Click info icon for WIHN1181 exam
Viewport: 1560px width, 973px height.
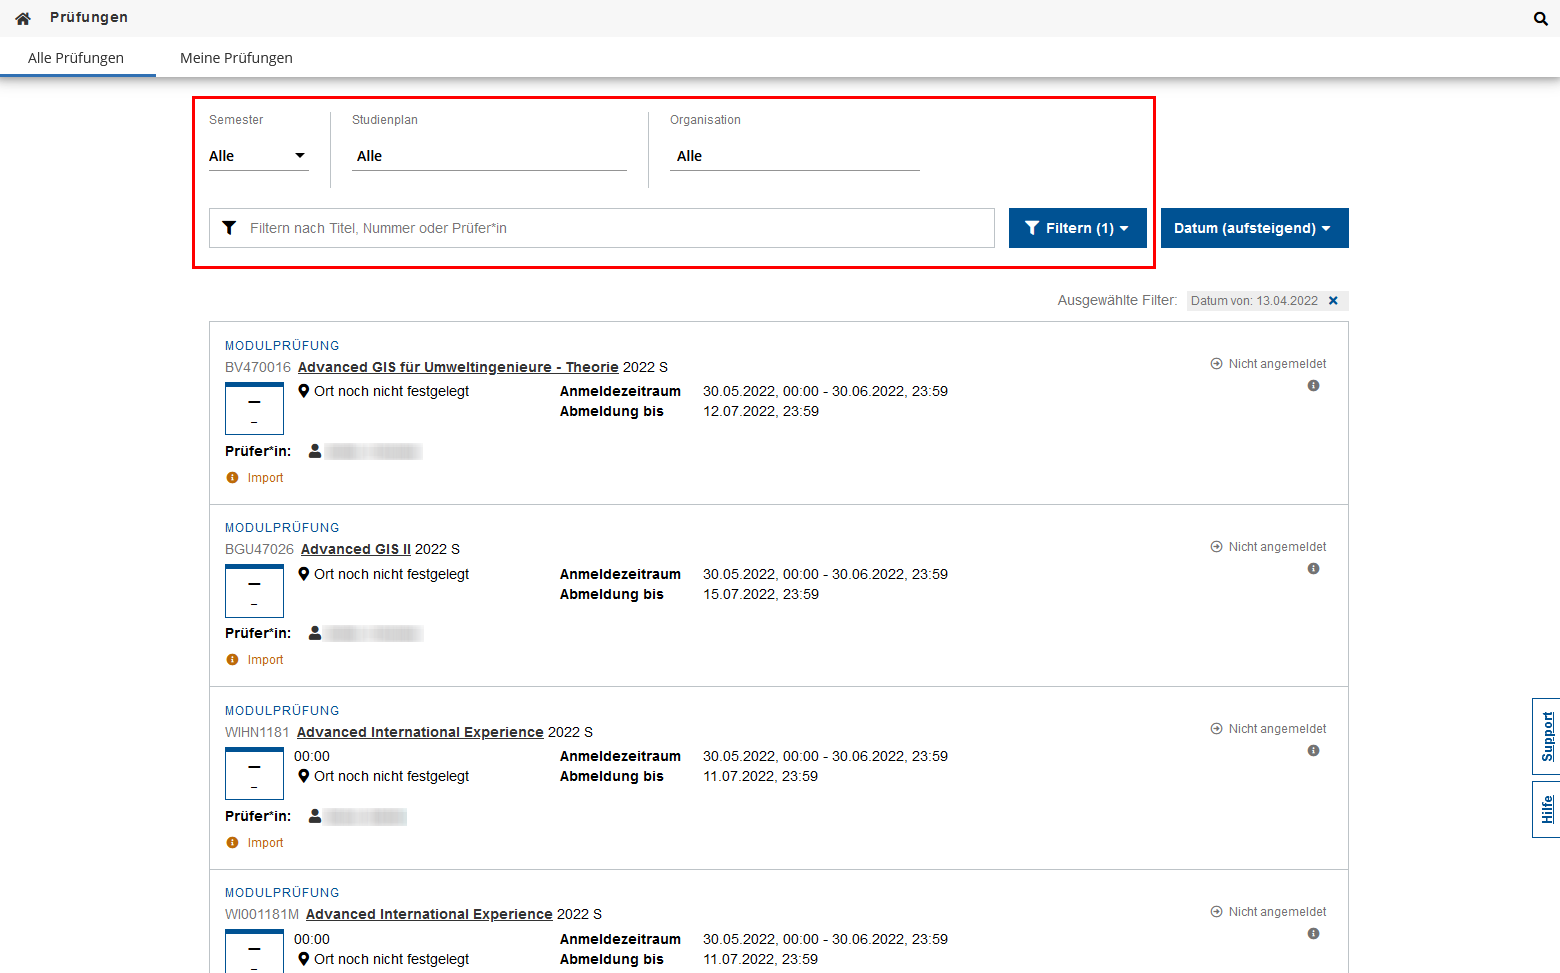pos(1313,751)
